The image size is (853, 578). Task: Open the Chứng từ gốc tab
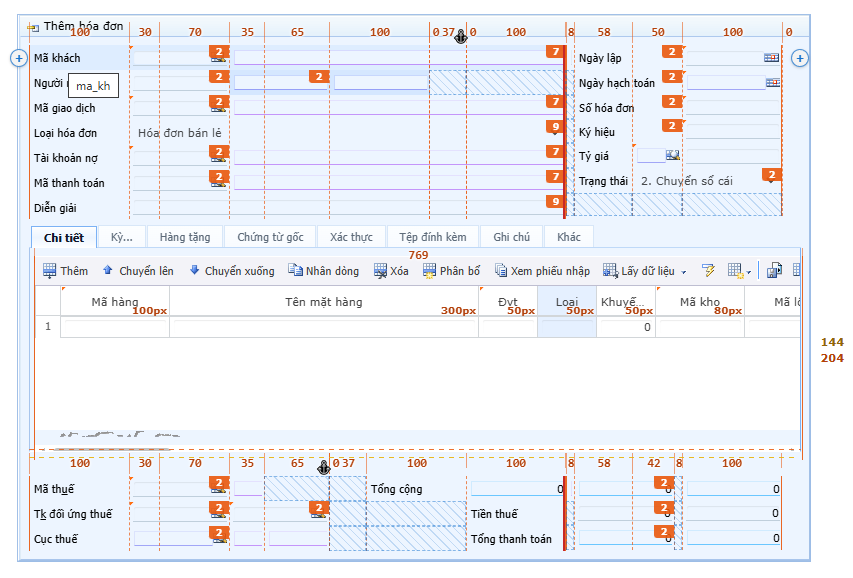click(270, 237)
